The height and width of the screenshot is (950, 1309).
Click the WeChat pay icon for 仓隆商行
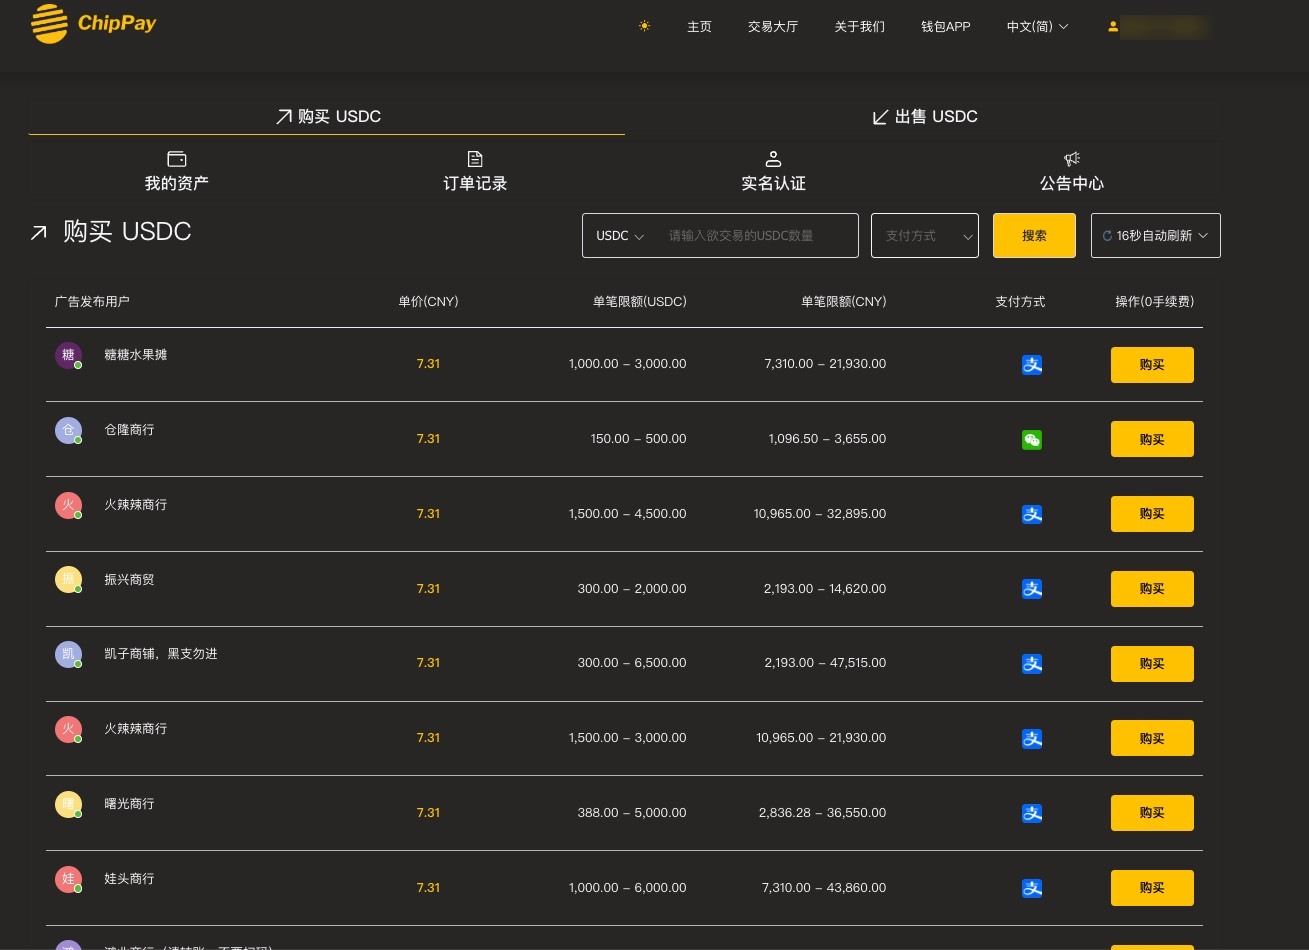pyautogui.click(x=1032, y=440)
